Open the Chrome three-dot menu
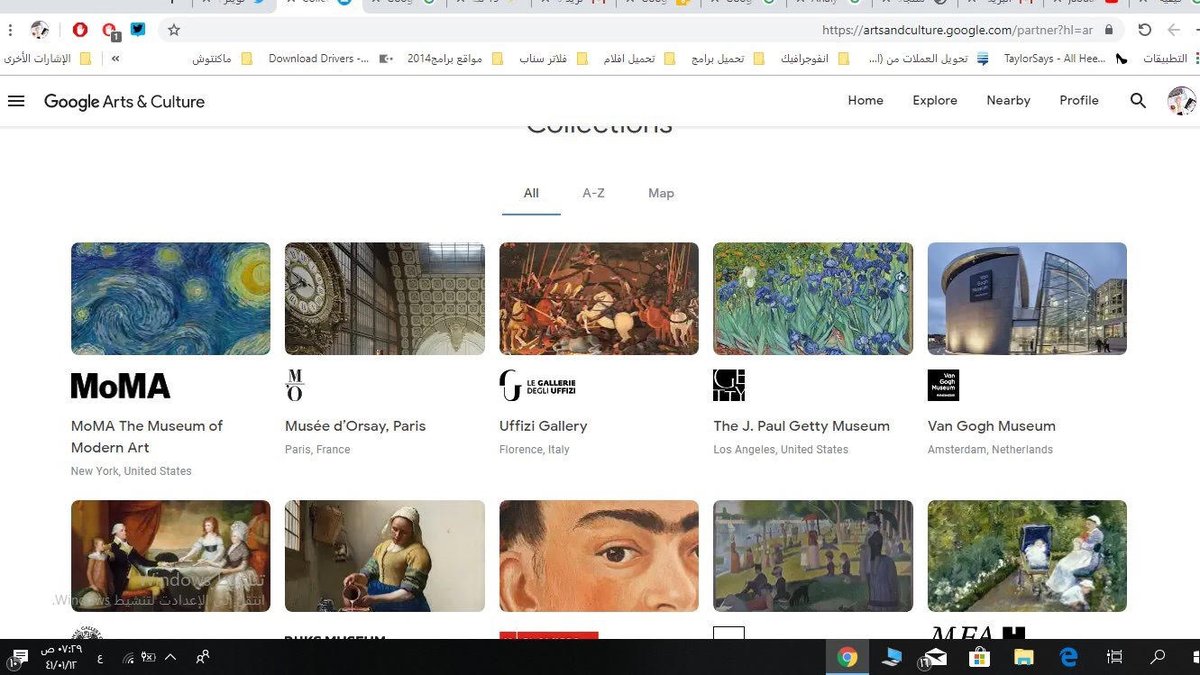1200x675 pixels. point(10,30)
